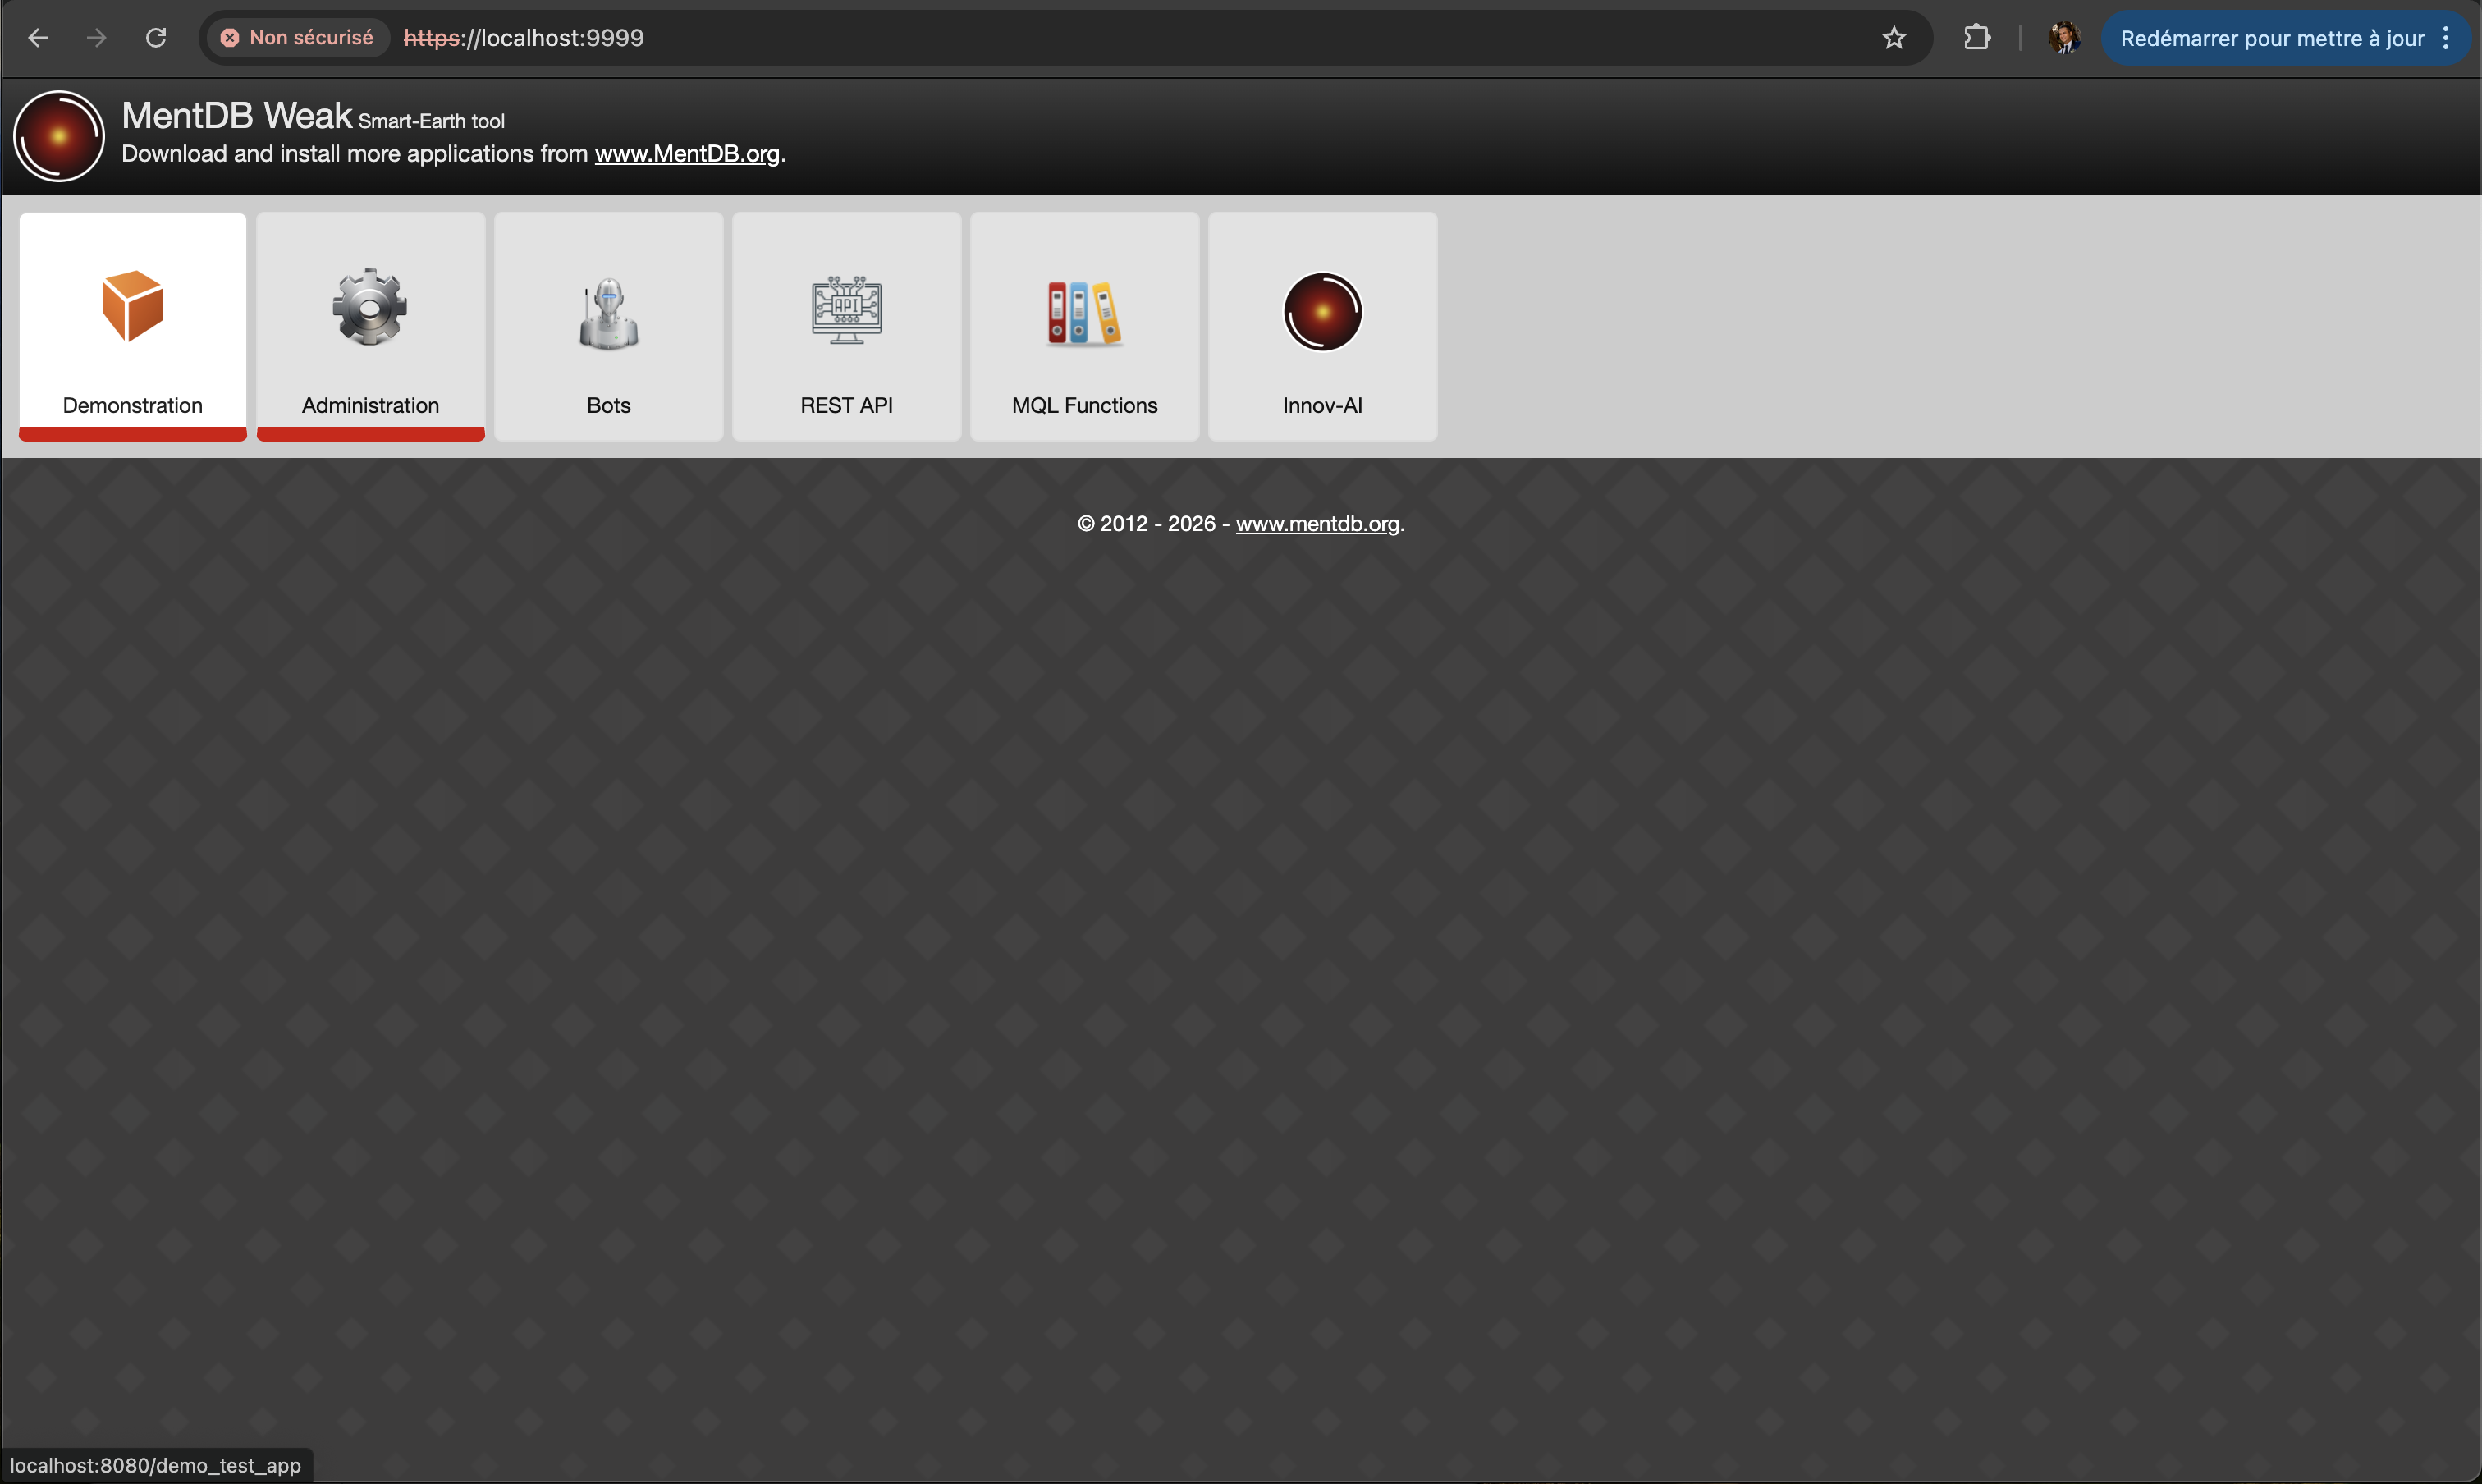This screenshot has width=2482, height=1484.
Task: Open the Chrome three-dot menu
Action: (x=2446, y=38)
